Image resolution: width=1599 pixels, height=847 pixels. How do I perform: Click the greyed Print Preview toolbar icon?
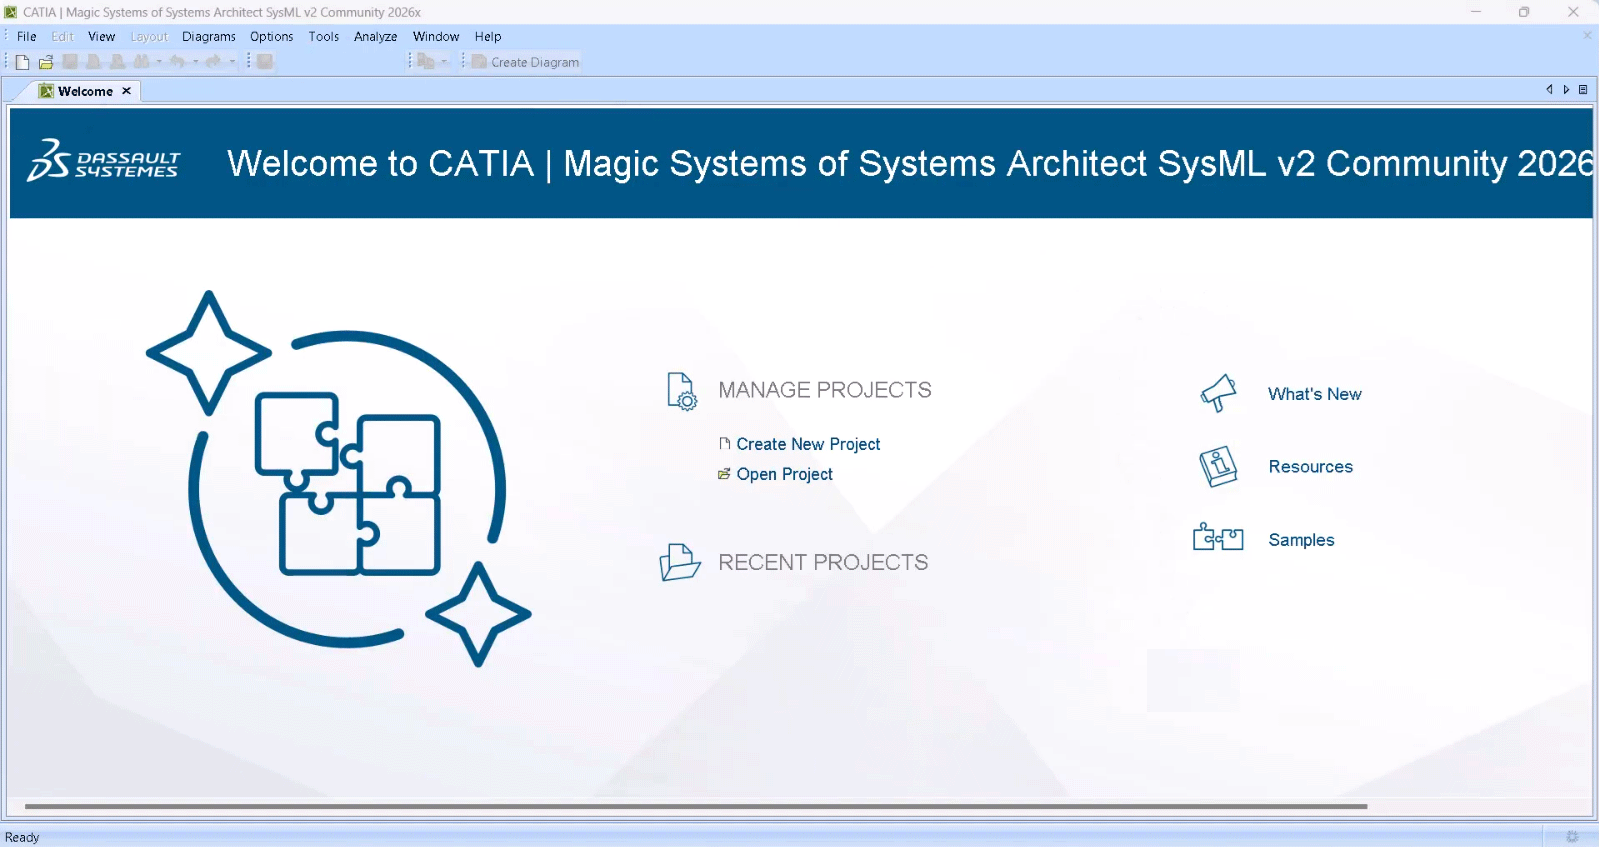click(118, 62)
